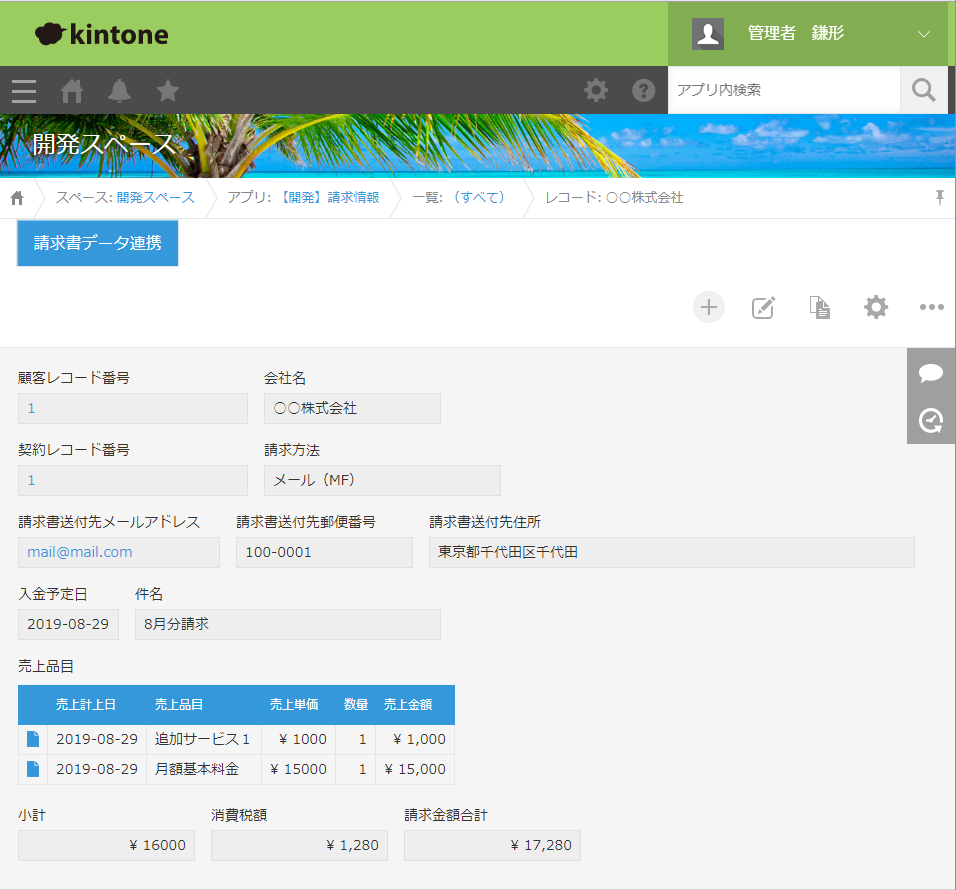Go to portal via home icon in dark toolbar
956x890 pixels.
click(x=72, y=91)
